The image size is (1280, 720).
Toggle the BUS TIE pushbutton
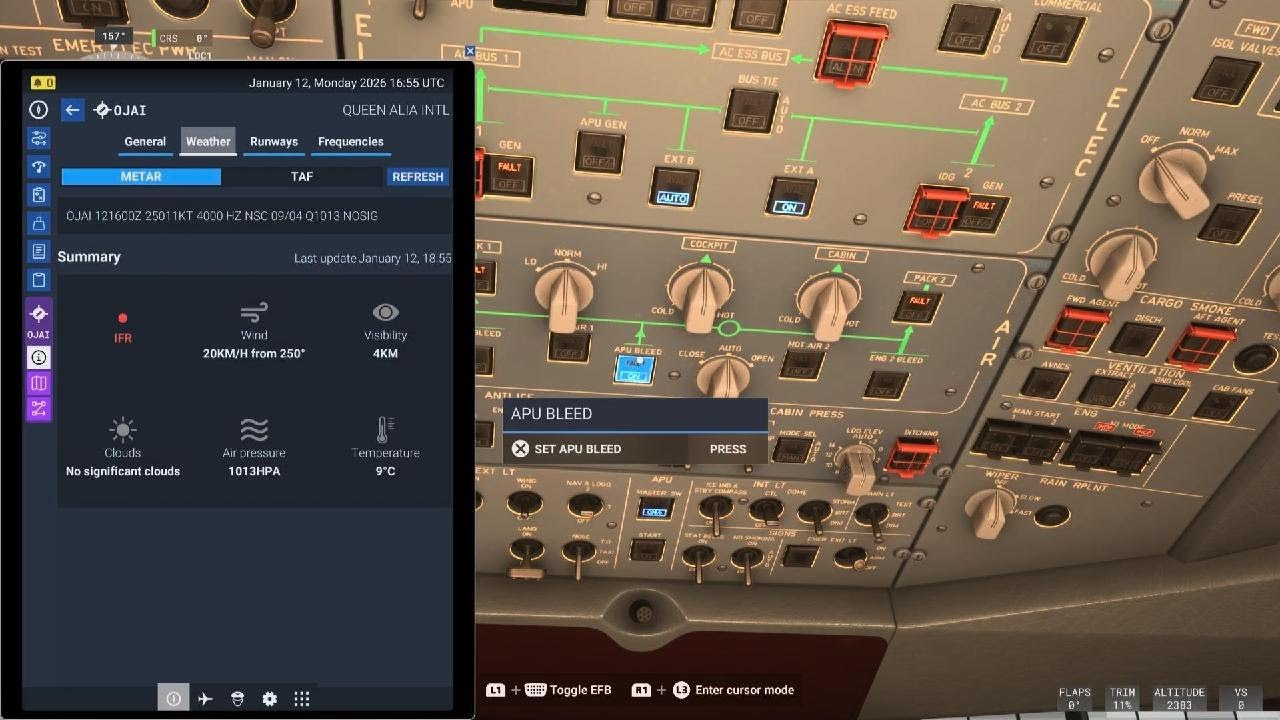point(751,110)
